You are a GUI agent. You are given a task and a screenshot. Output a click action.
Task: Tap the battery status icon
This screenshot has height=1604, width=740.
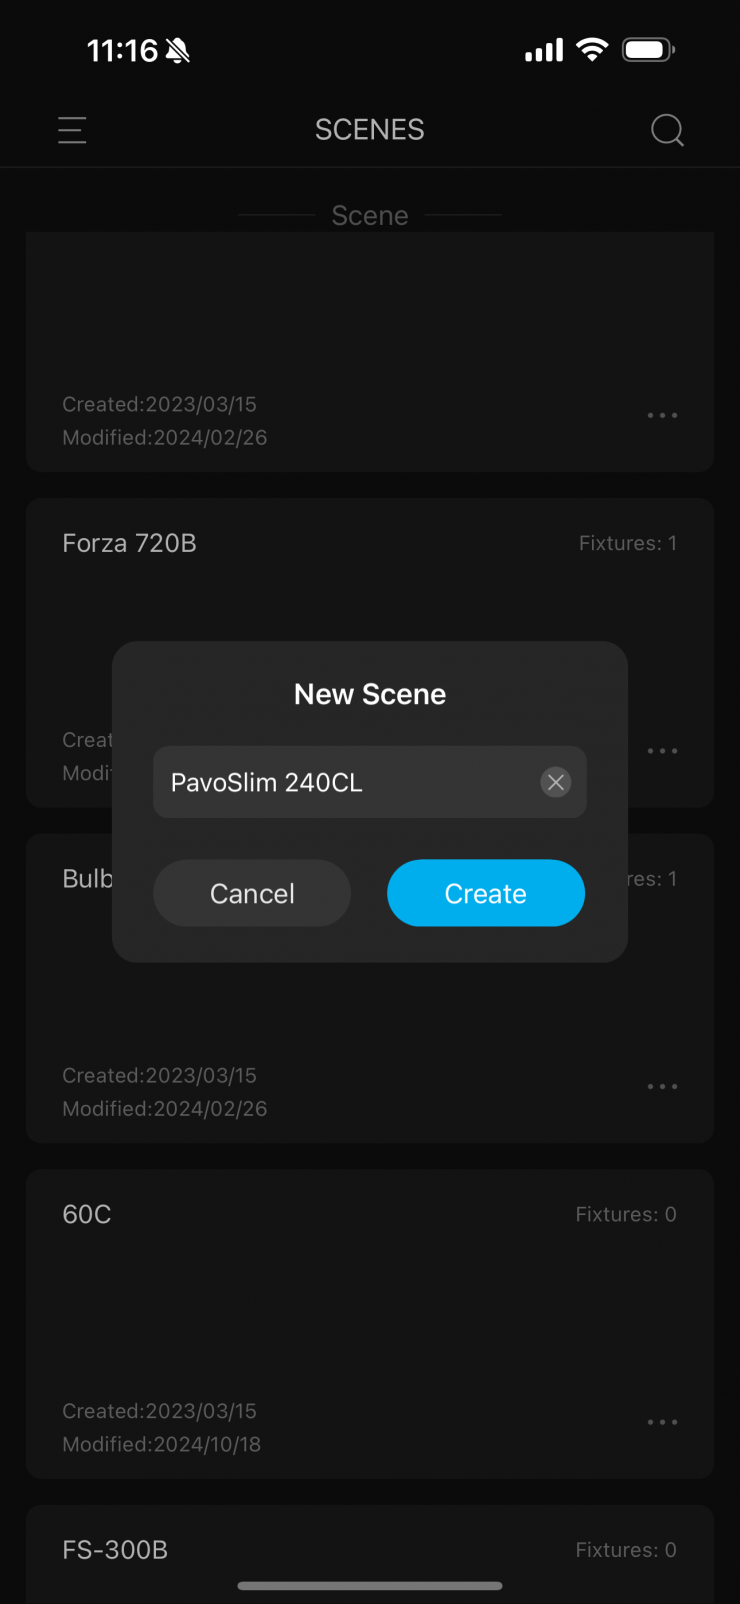(648, 50)
